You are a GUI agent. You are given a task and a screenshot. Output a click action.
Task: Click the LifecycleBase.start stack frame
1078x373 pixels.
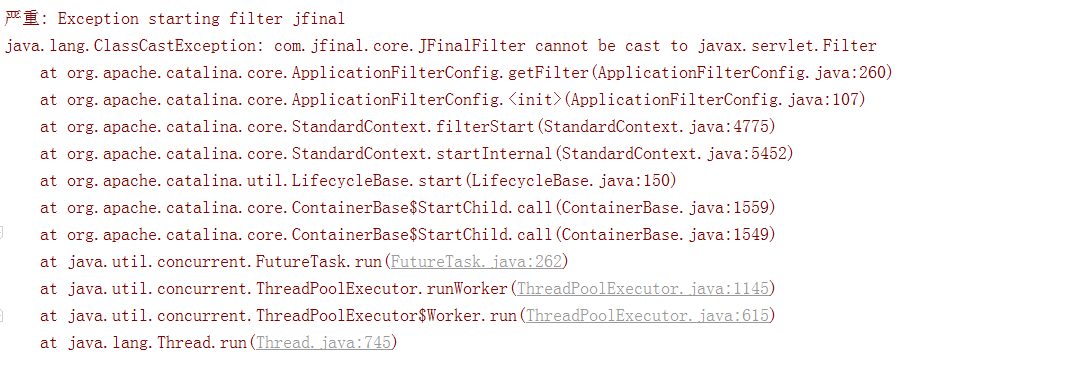coord(358,181)
